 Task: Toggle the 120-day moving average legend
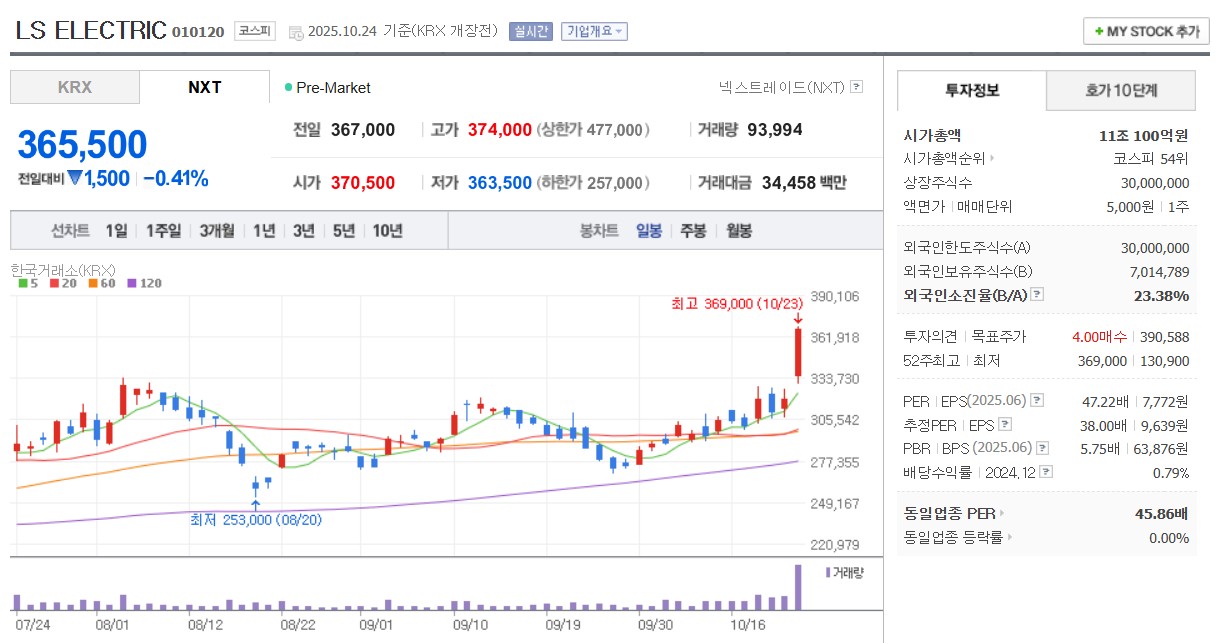131,284
